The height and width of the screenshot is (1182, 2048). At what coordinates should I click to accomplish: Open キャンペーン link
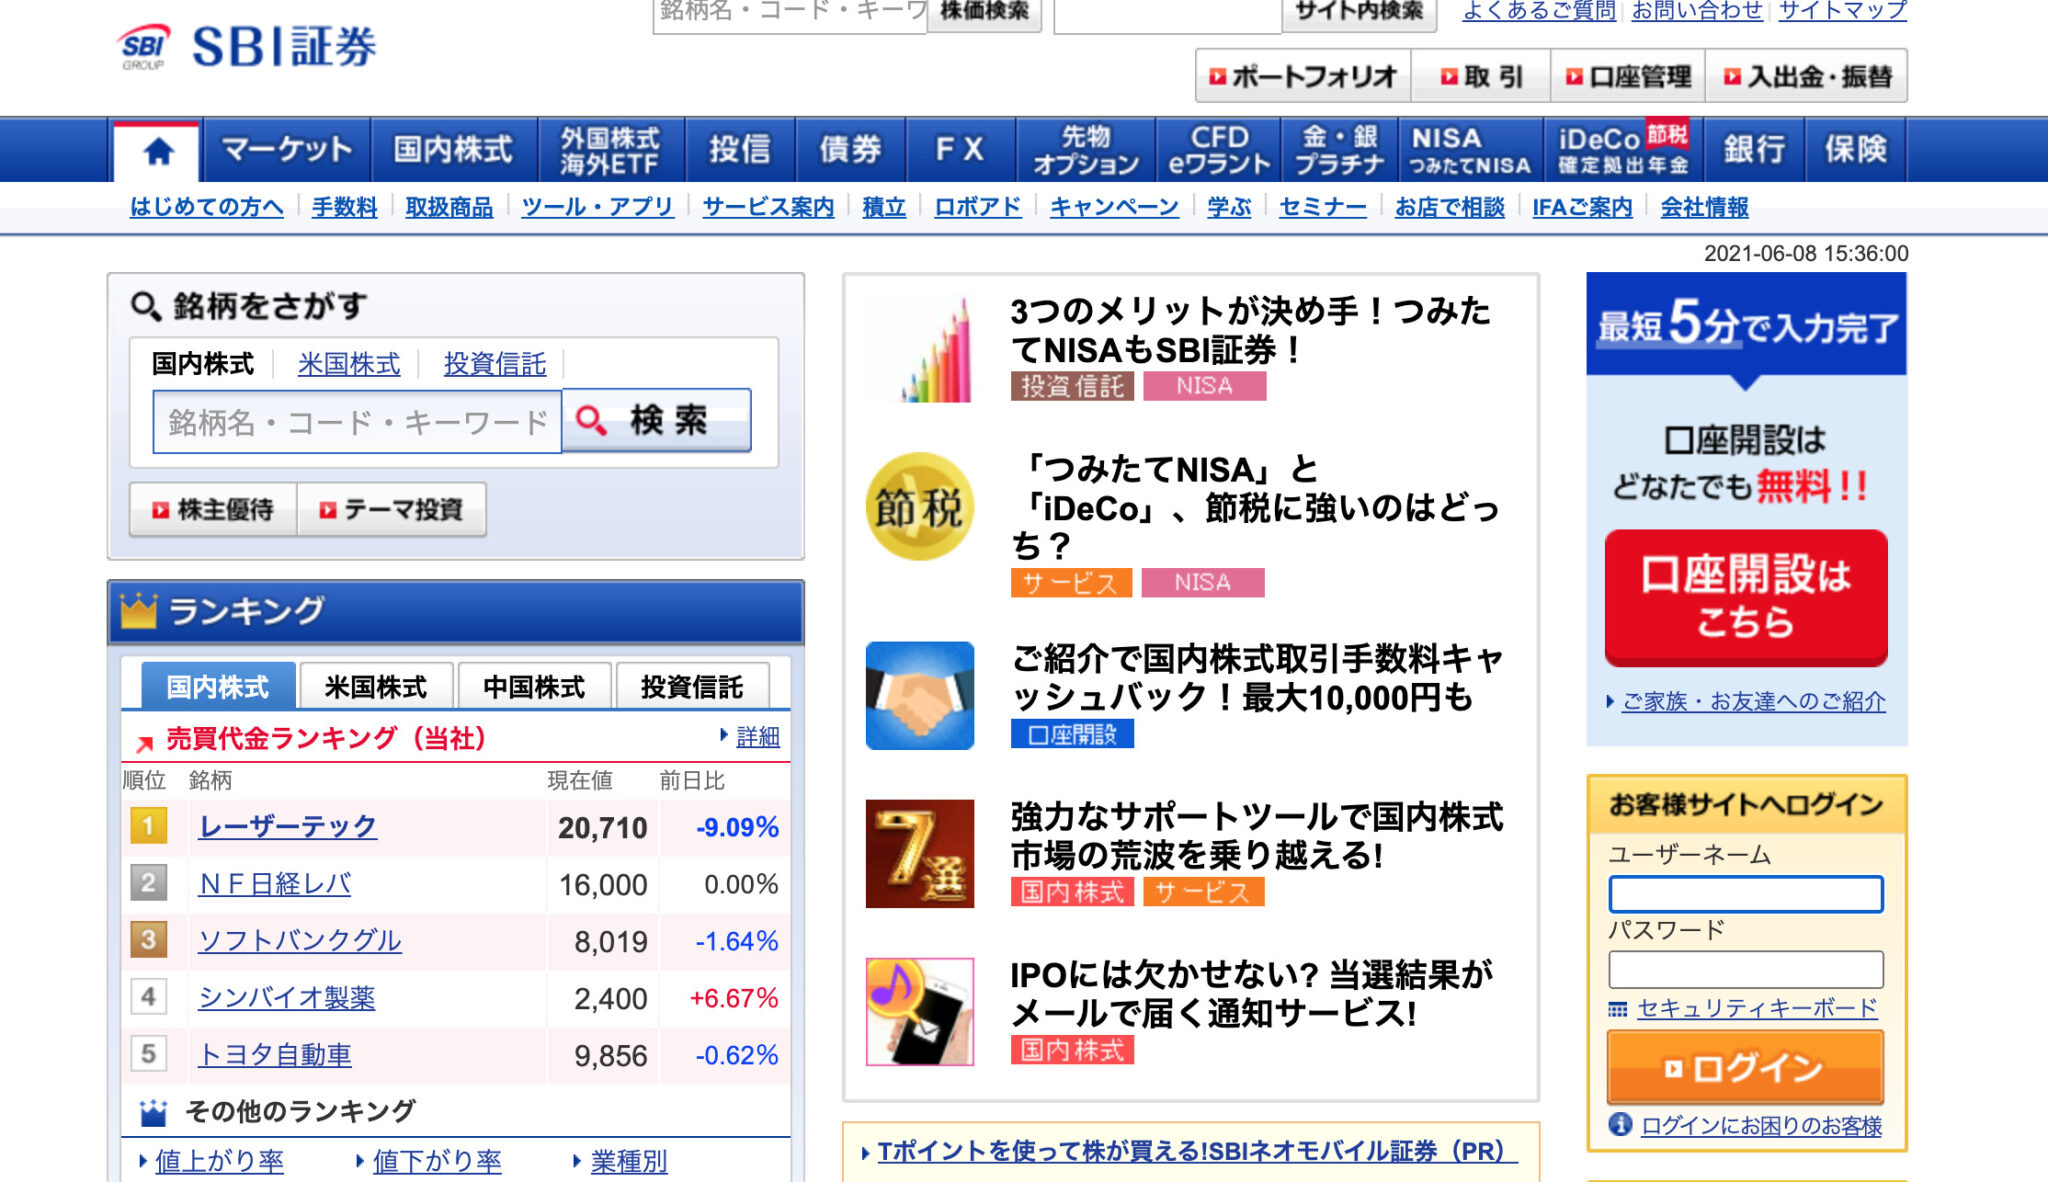1114,207
